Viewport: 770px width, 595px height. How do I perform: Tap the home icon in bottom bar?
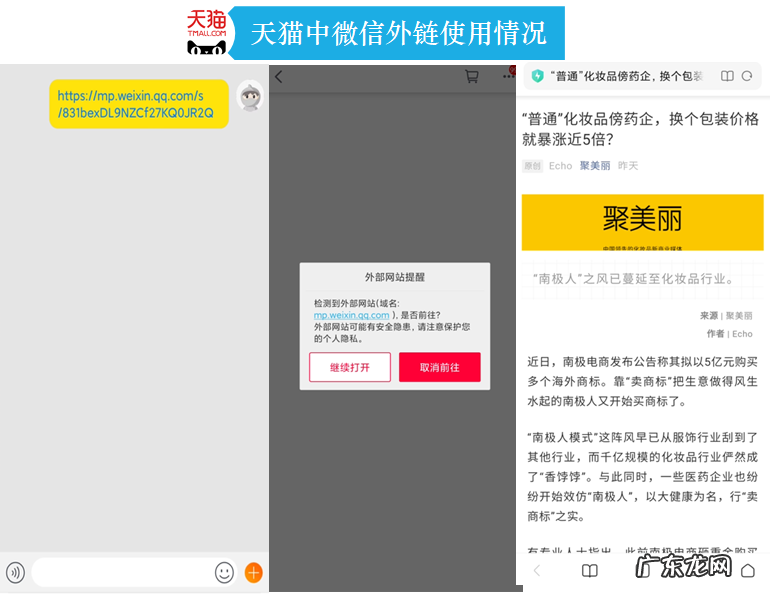[747, 570]
